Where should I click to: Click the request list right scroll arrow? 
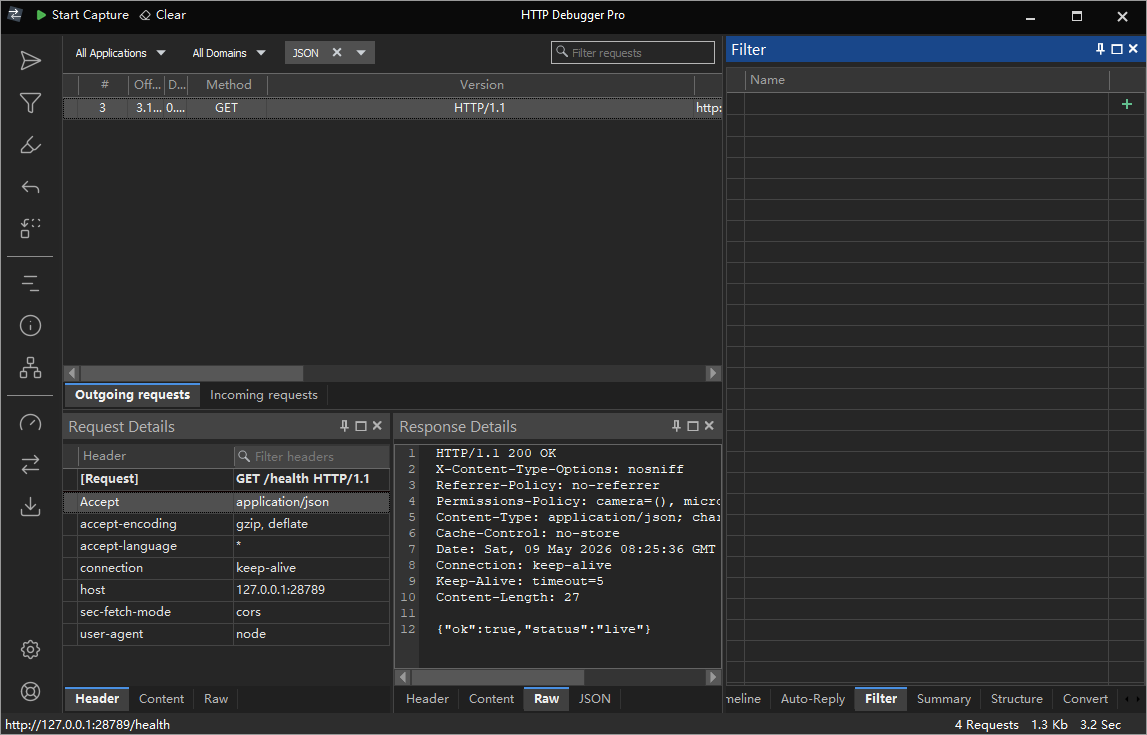click(x=712, y=373)
